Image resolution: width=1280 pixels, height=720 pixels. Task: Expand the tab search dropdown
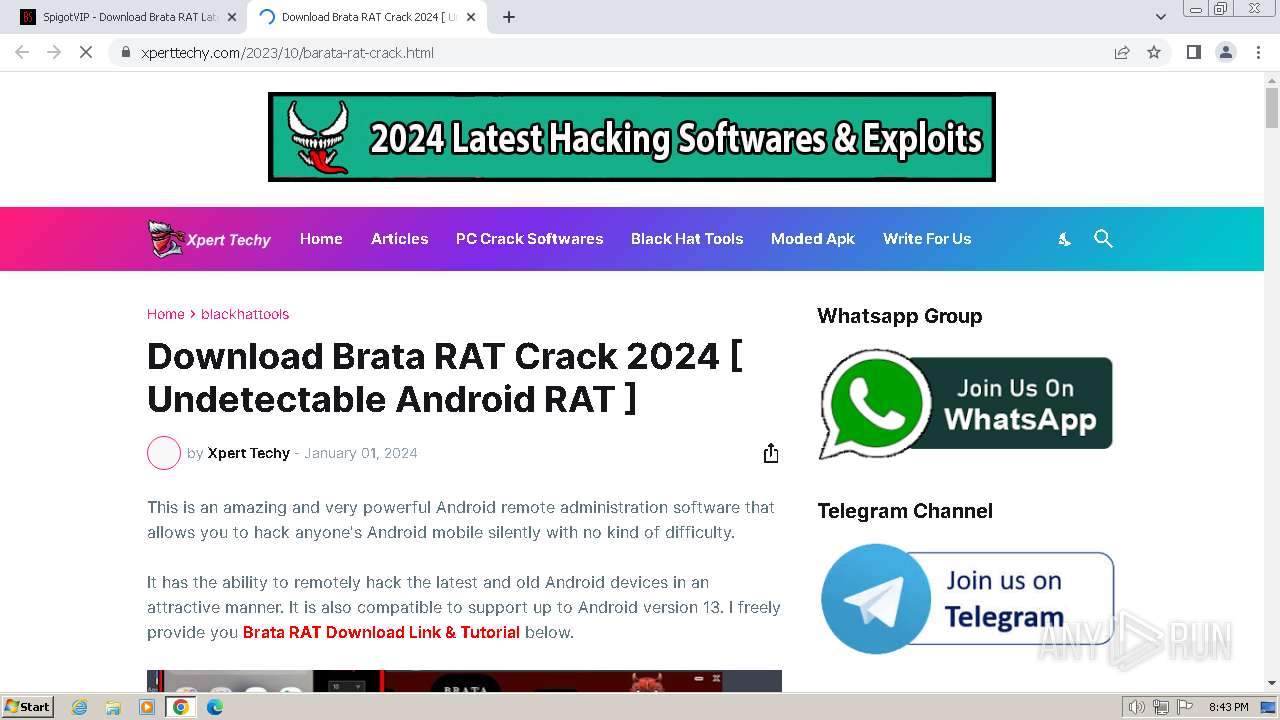click(1160, 17)
